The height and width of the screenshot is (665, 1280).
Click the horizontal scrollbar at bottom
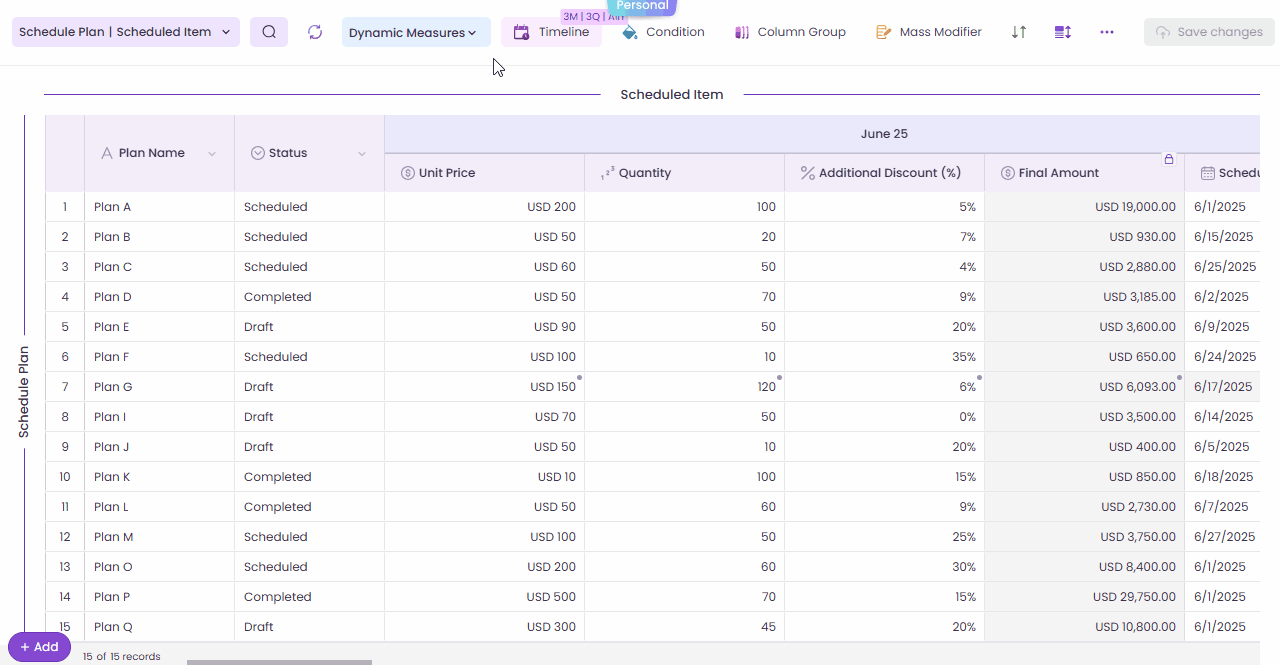(x=280, y=660)
